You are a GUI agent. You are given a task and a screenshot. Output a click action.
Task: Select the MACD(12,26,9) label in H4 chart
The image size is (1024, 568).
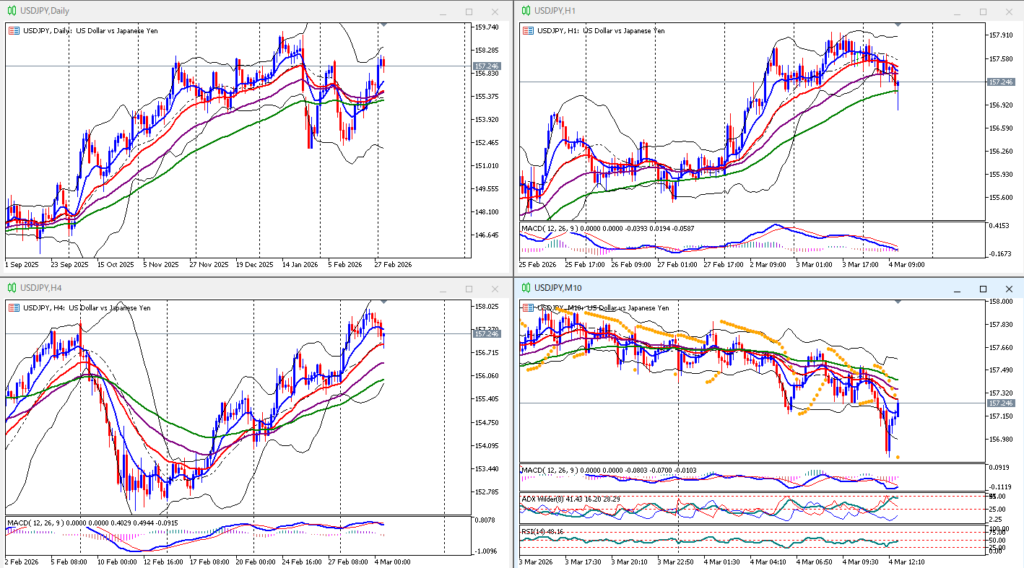40,522
